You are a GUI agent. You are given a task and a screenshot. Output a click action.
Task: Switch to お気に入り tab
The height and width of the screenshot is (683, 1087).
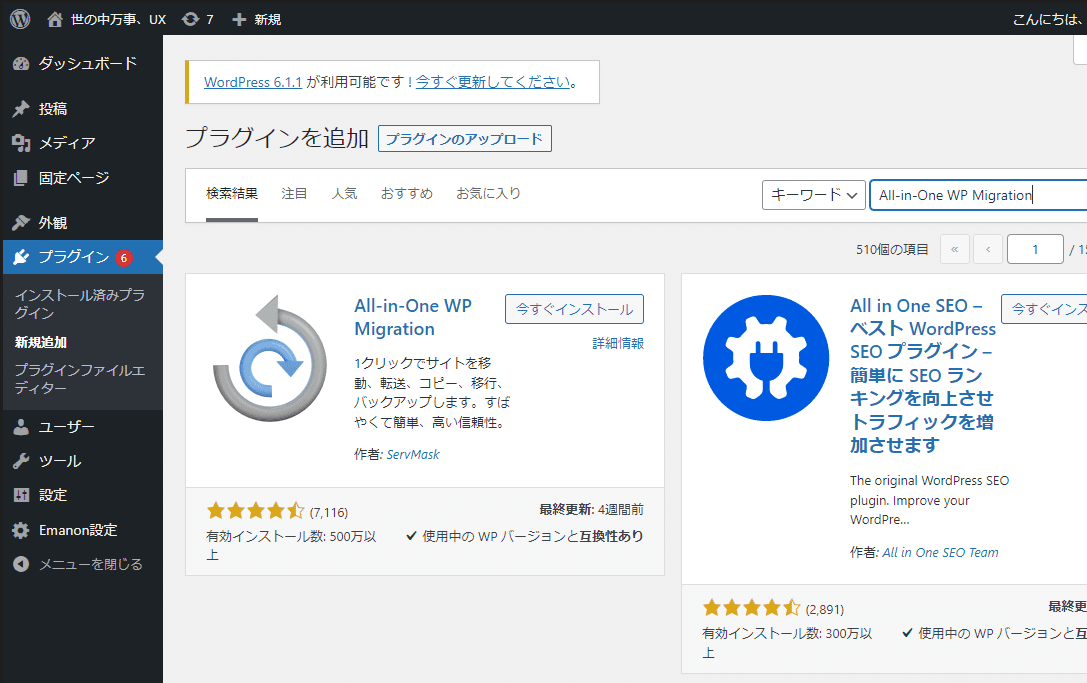tap(488, 193)
